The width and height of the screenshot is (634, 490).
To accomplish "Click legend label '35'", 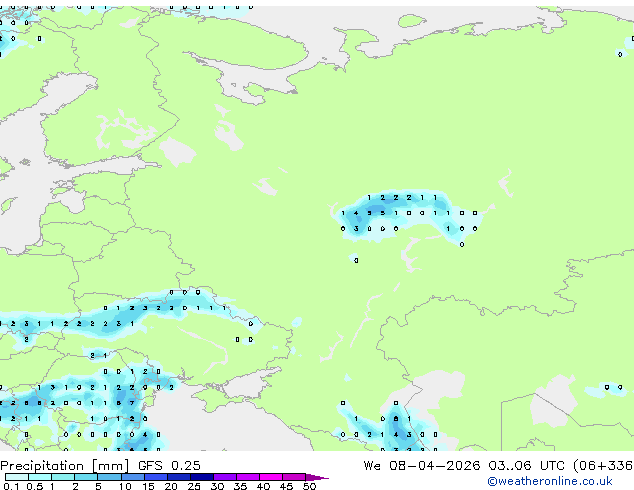I will tap(240, 486).
